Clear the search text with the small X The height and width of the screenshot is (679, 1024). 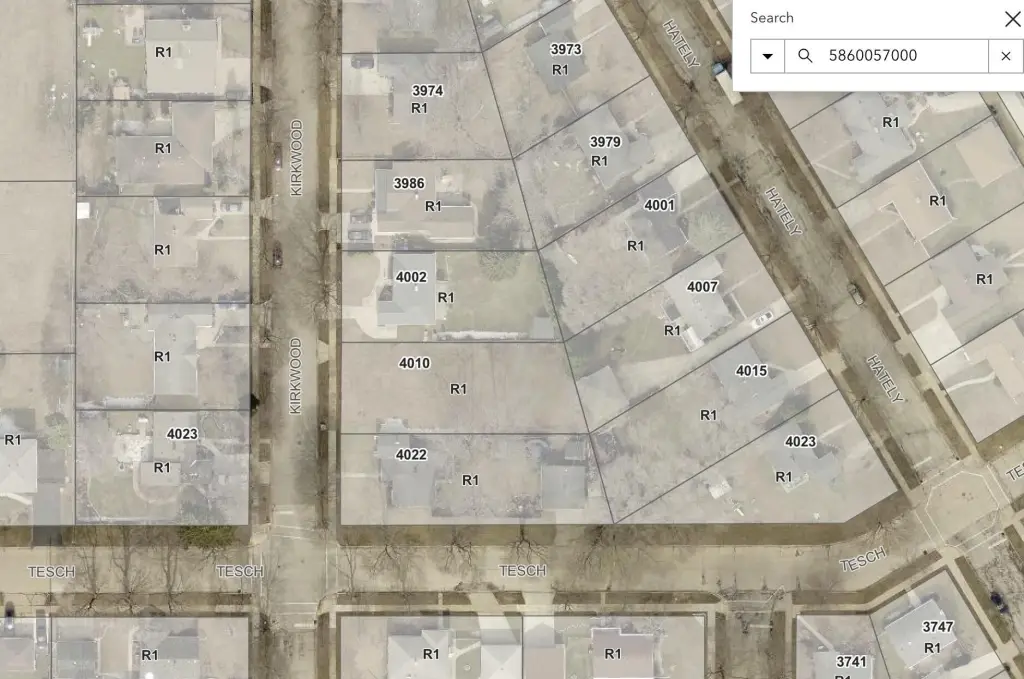click(x=1005, y=56)
